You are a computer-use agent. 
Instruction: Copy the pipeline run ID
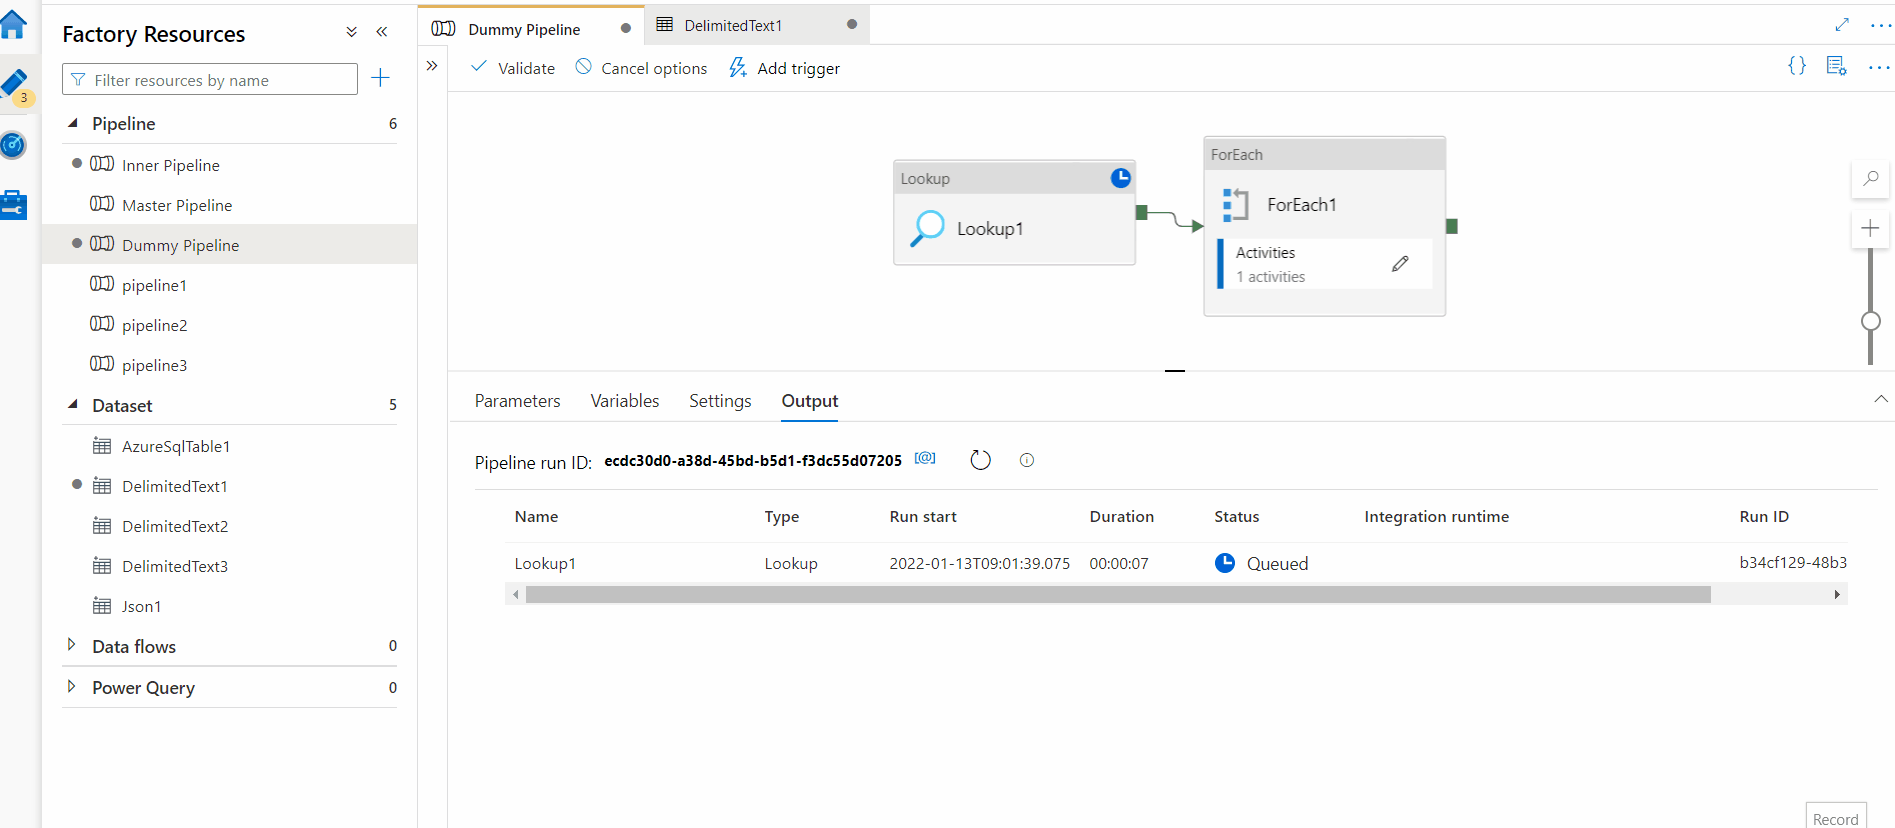[x=925, y=458]
